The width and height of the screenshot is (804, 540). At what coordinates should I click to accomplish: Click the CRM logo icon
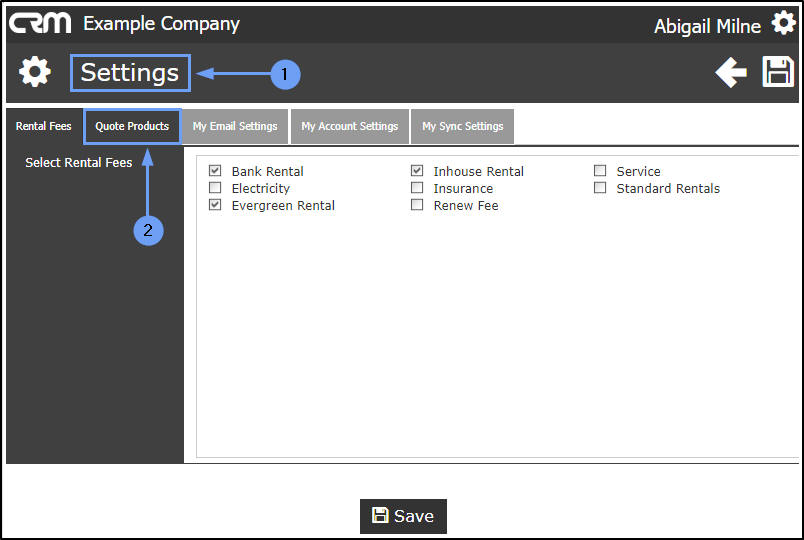(40, 23)
